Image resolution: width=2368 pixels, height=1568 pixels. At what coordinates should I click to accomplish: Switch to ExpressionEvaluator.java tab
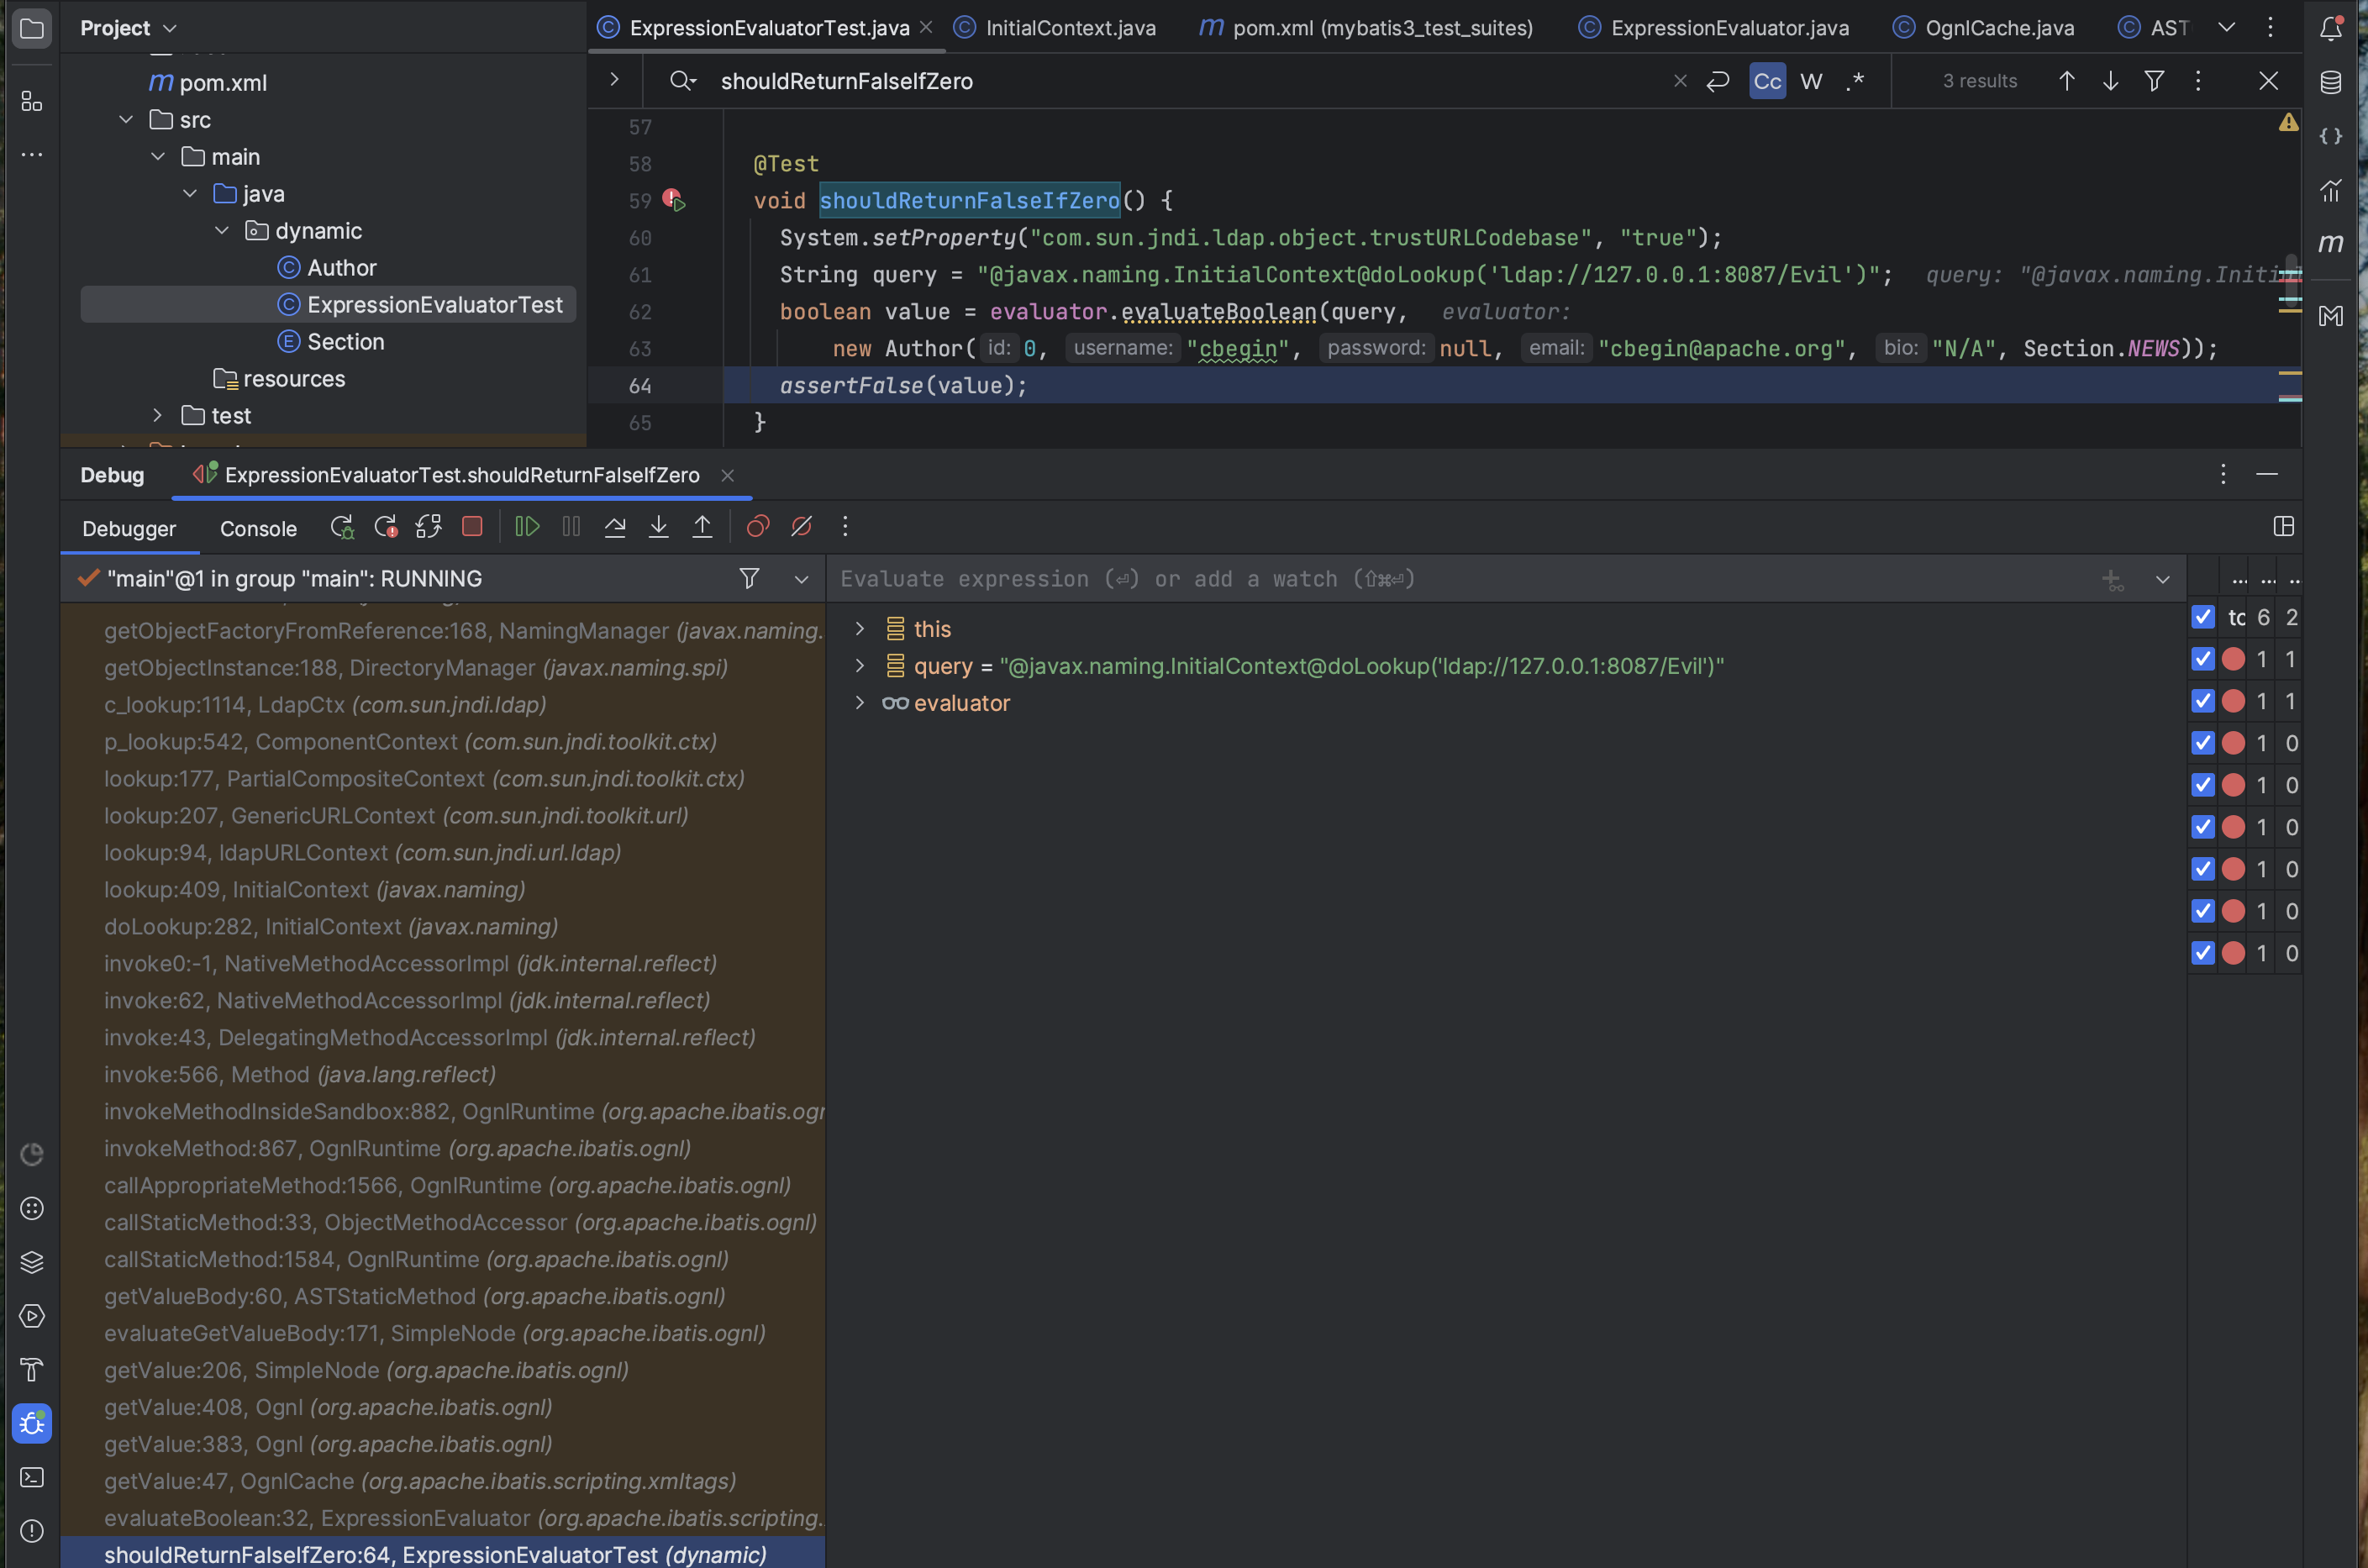click(x=1714, y=28)
